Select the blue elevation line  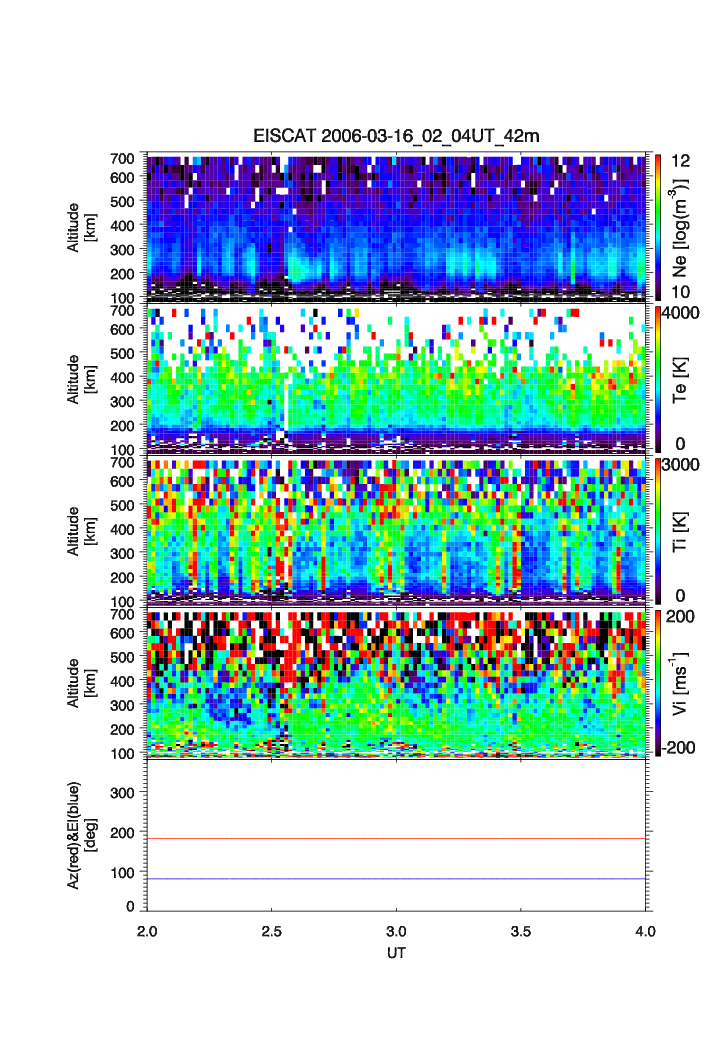[x=400, y=879]
